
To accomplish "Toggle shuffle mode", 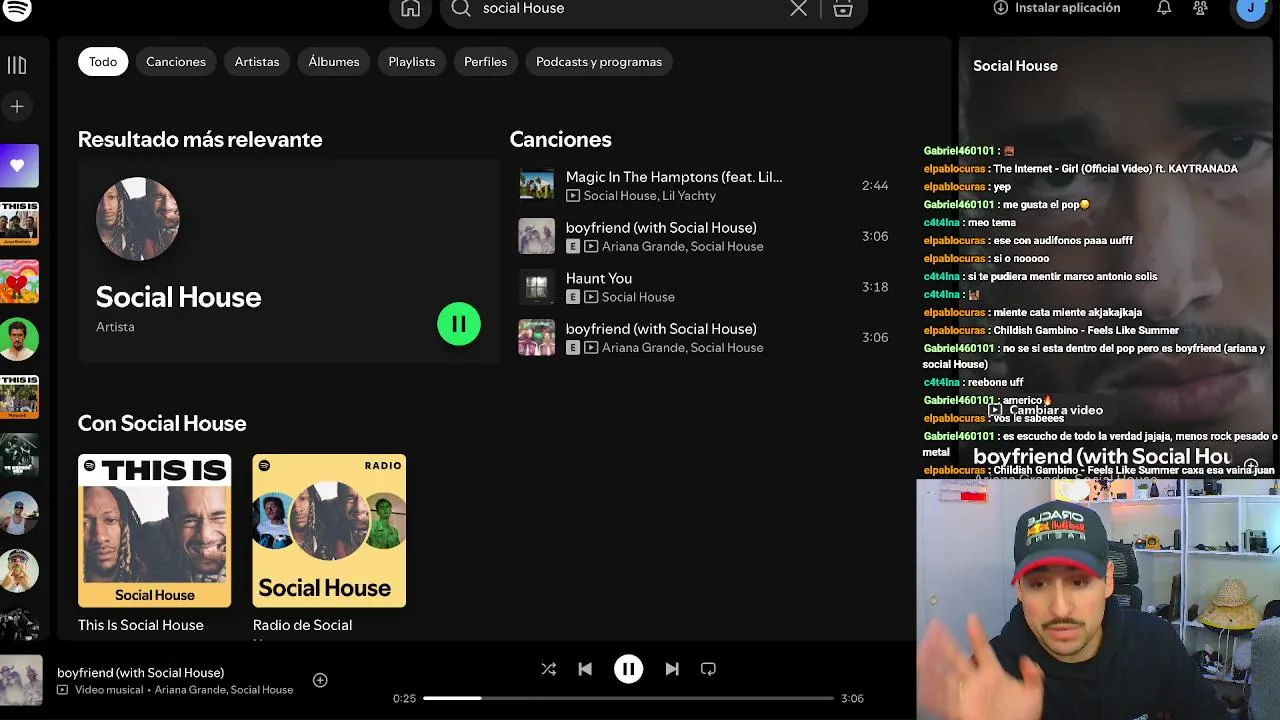I will click(x=548, y=669).
